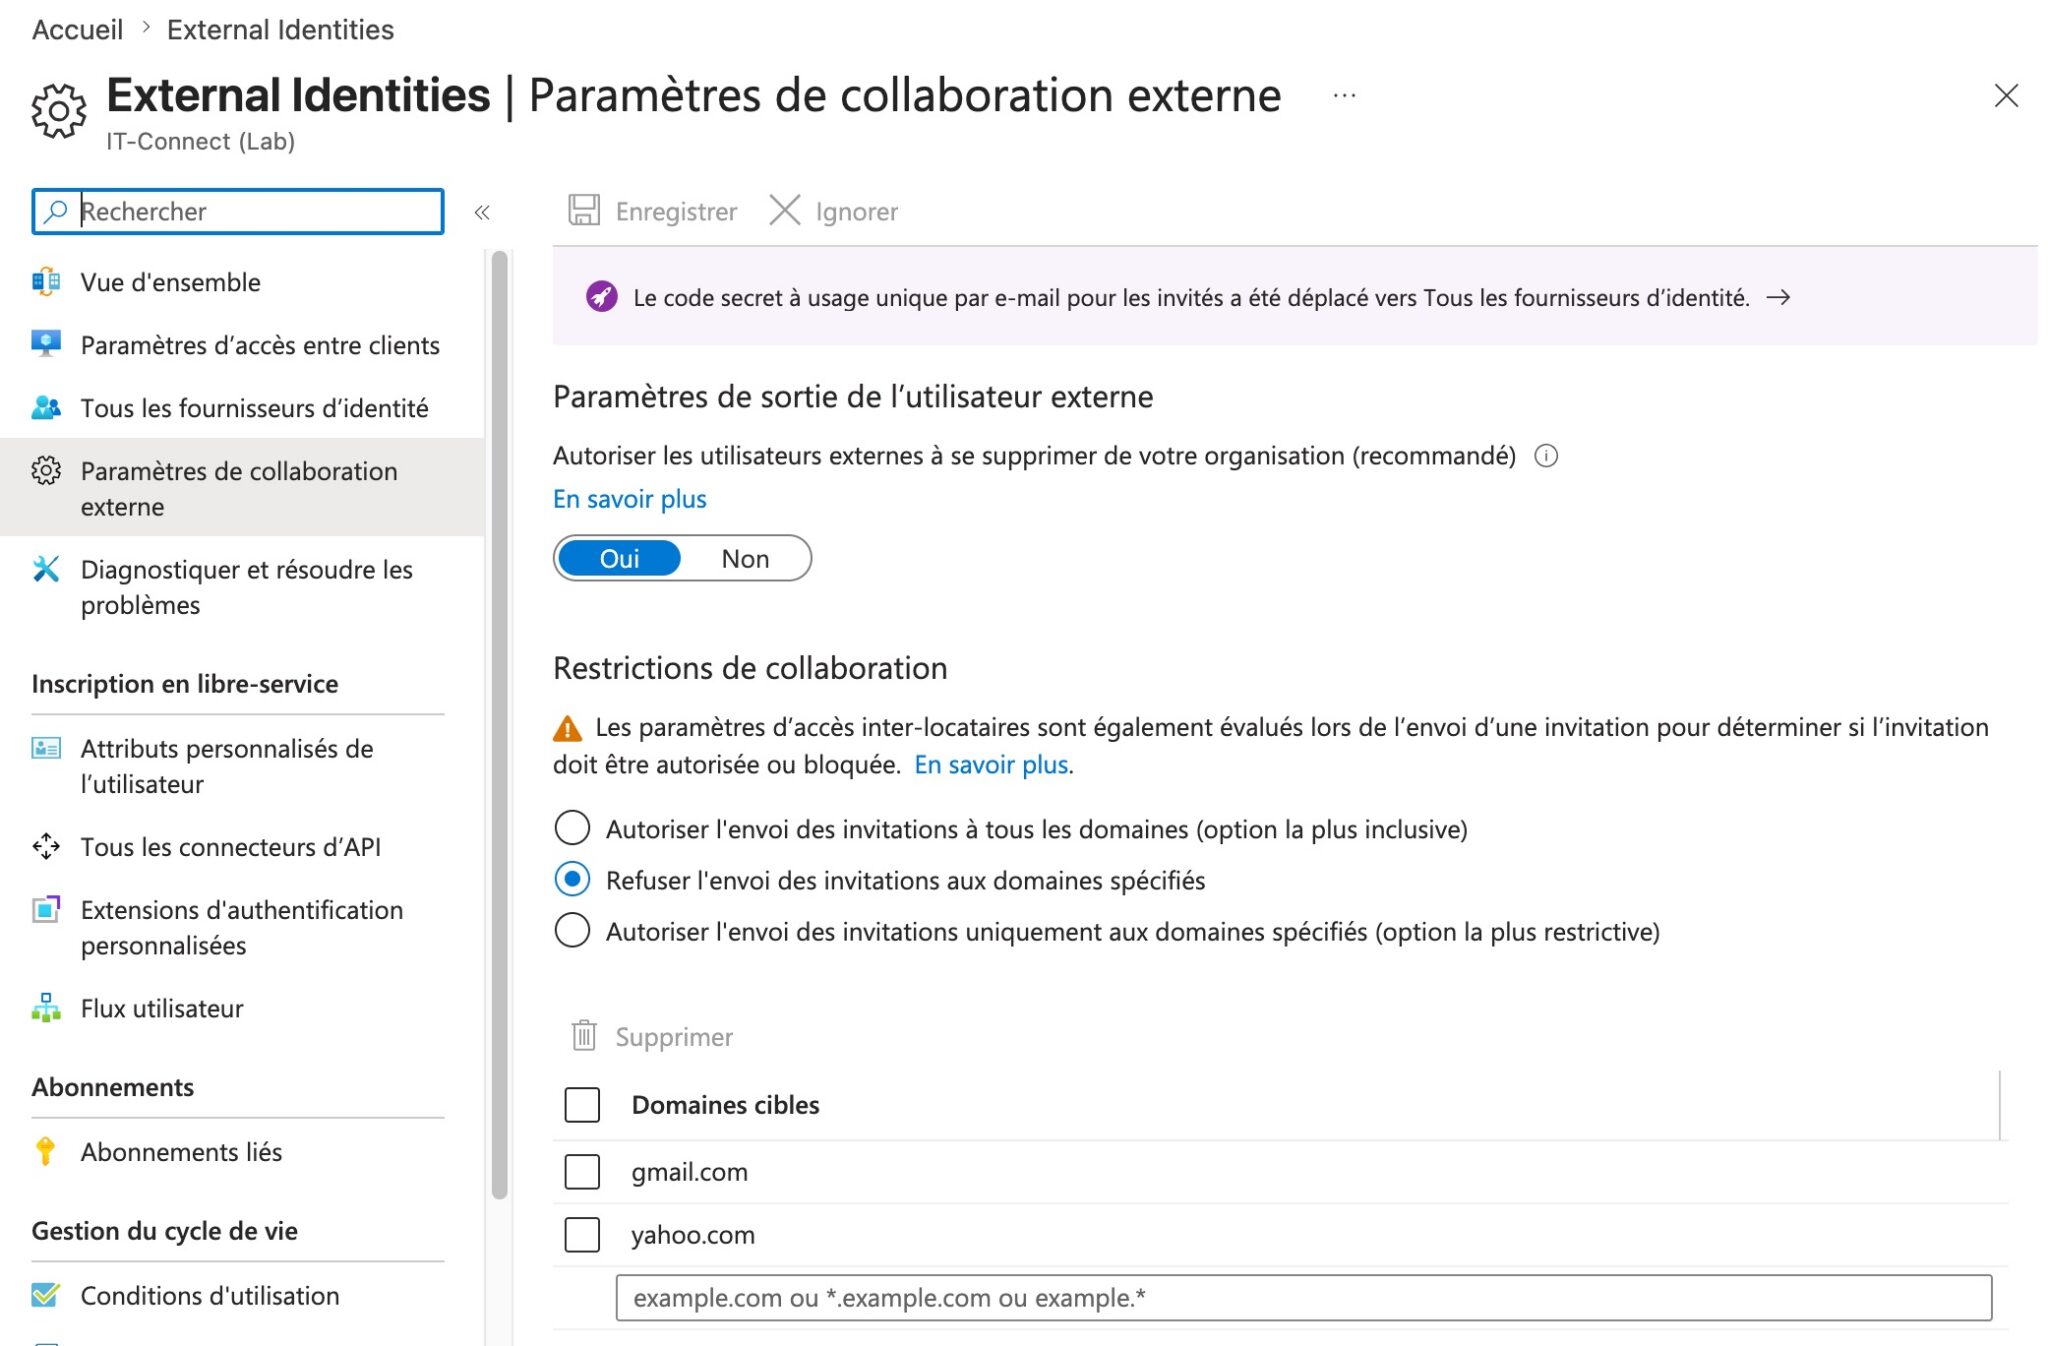Click the Domaines cibles column header
Viewport: 2048px width, 1346px height.
(x=725, y=1105)
